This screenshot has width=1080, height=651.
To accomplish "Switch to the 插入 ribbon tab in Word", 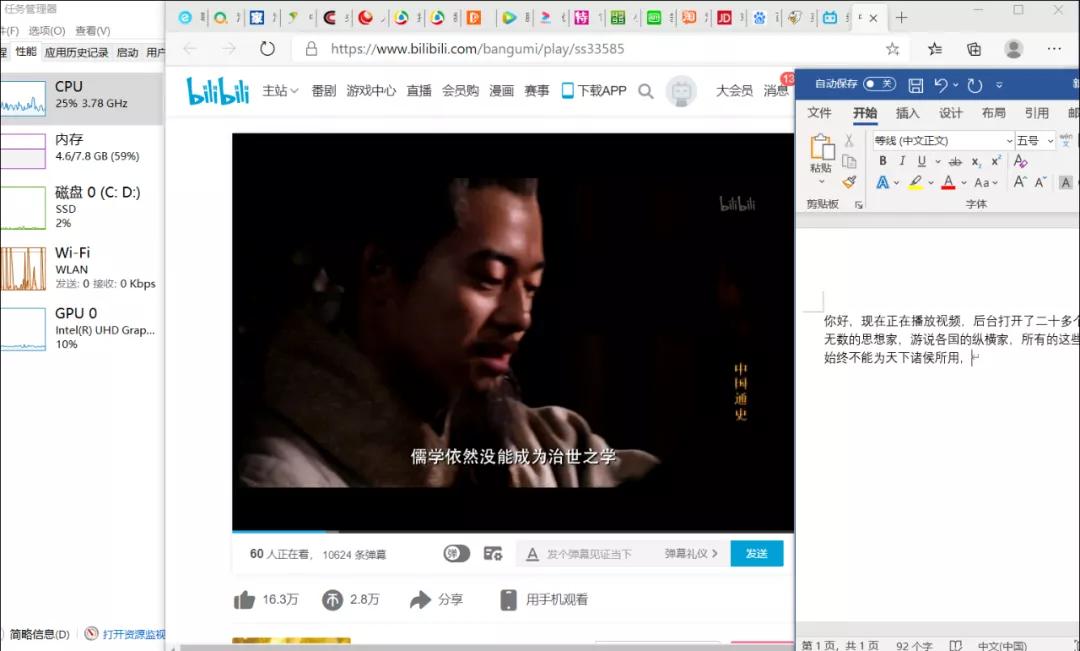I will (x=909, y=112).
